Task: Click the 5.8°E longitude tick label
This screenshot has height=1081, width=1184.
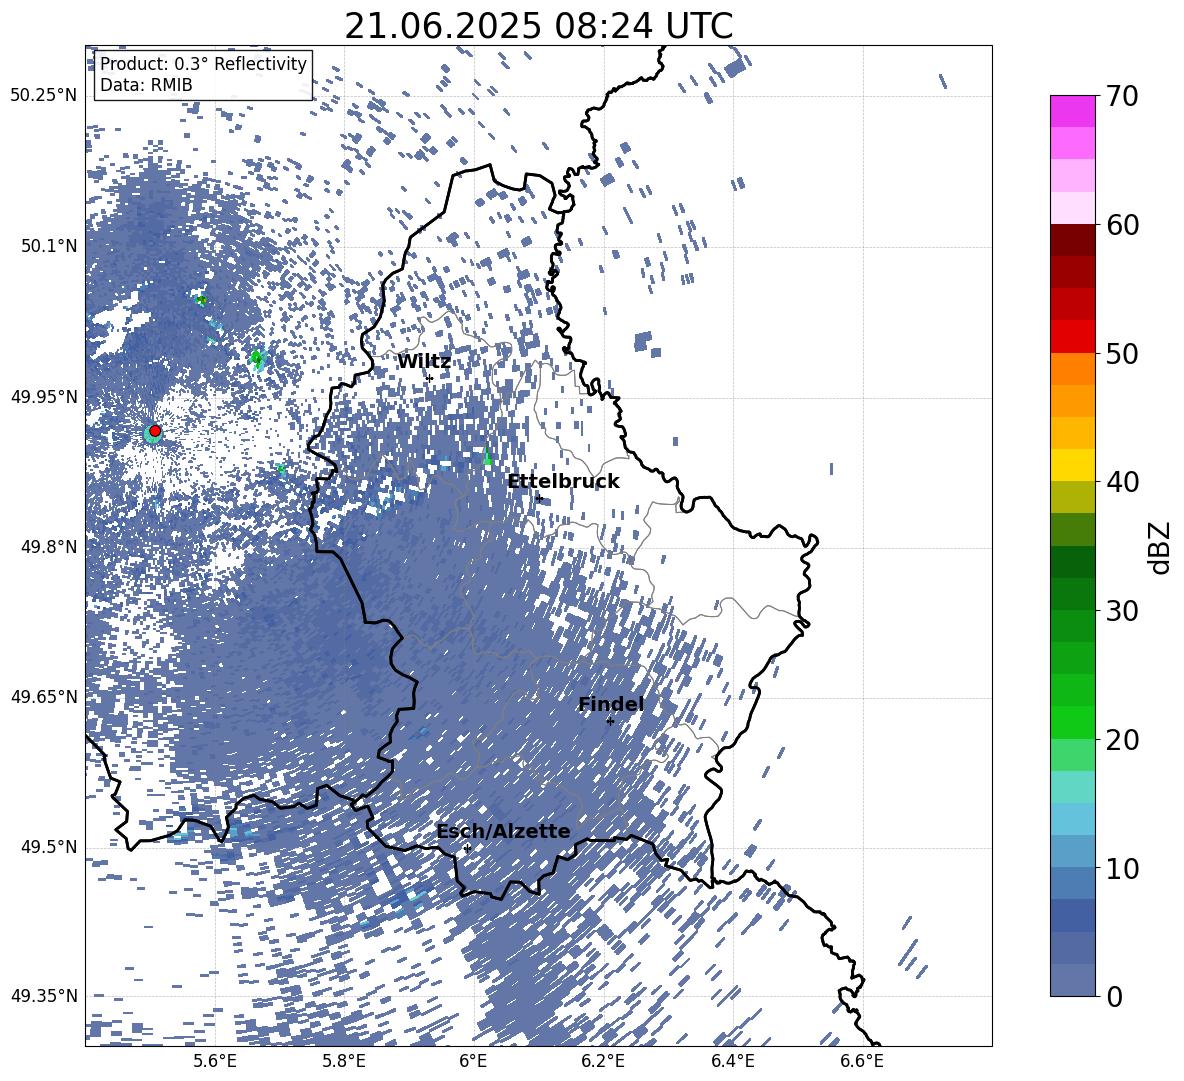Action: point(344,1061)
